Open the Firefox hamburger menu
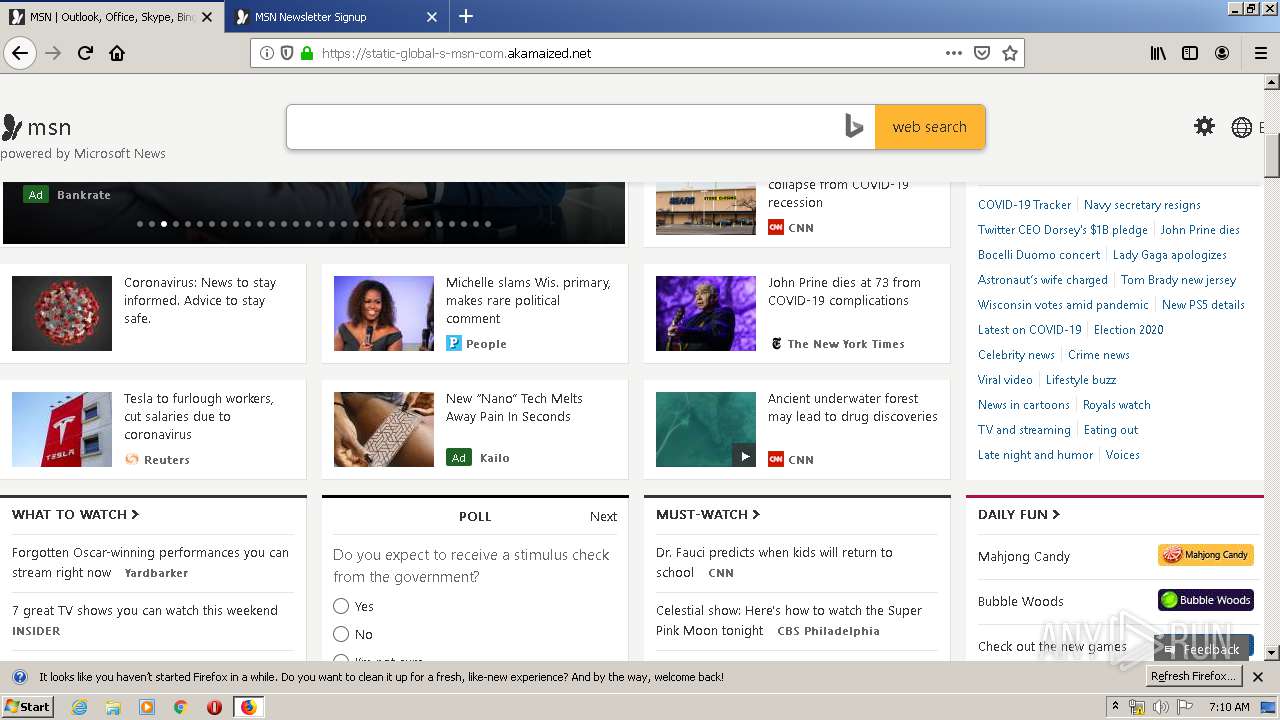 (1261, 53)
